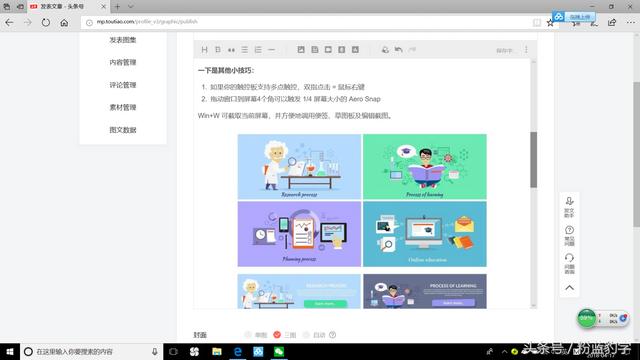This screenshot has width=640, height=360.
Task: Open the 发文助手 floating side button
Action: [569, 207]
